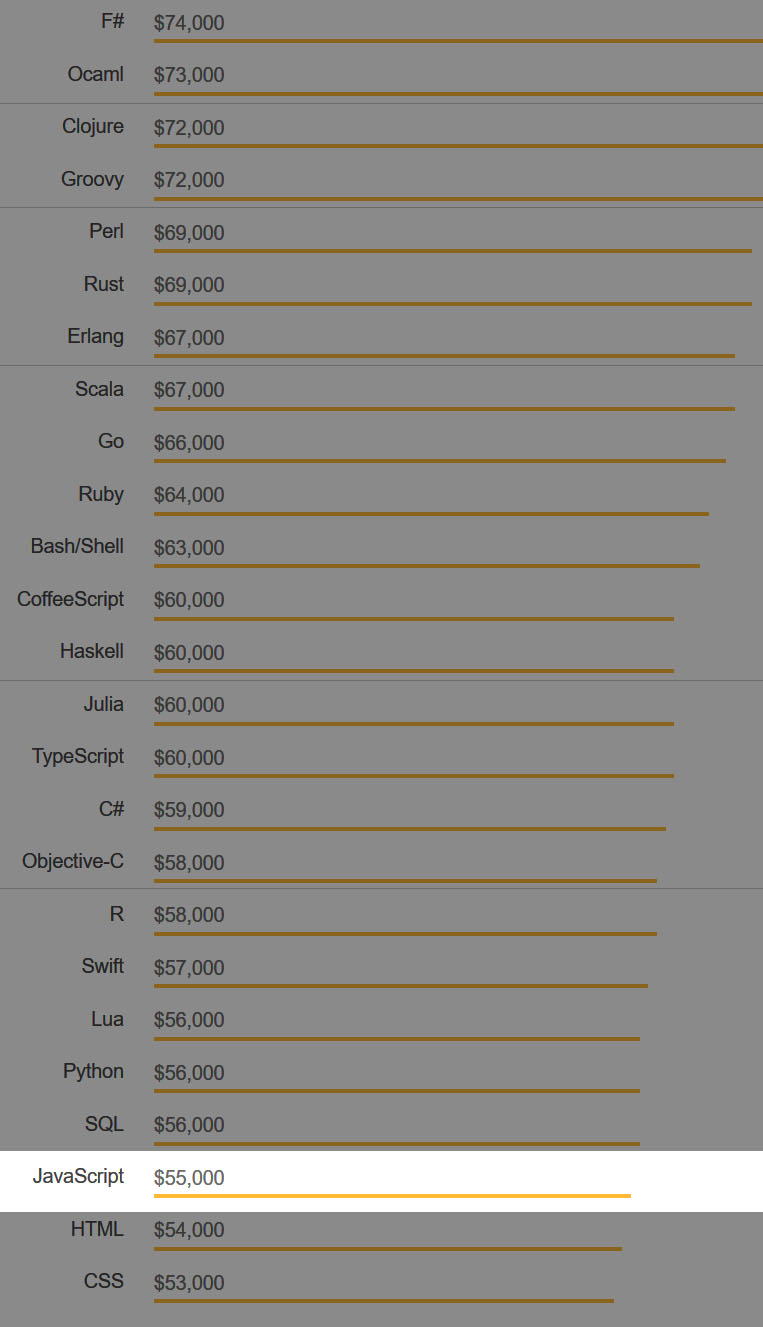Select the Objective-C language label
The height and width of the screenshot is (1327, 763).
[73, 861]
